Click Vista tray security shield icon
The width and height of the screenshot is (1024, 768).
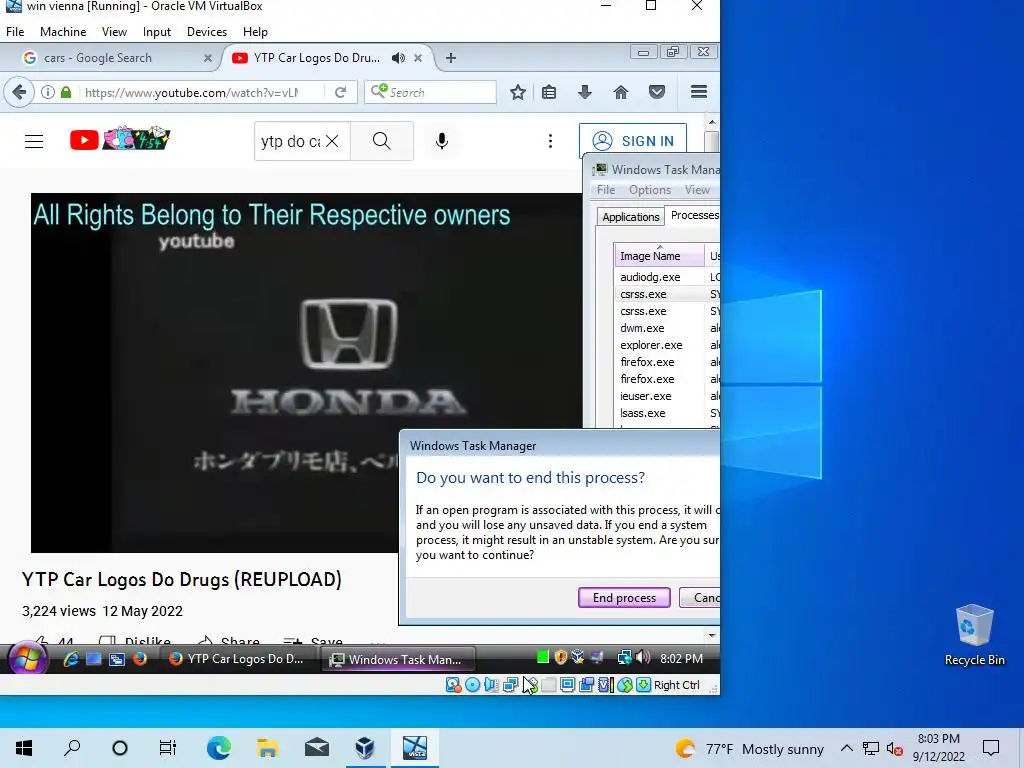pos(560,658)
